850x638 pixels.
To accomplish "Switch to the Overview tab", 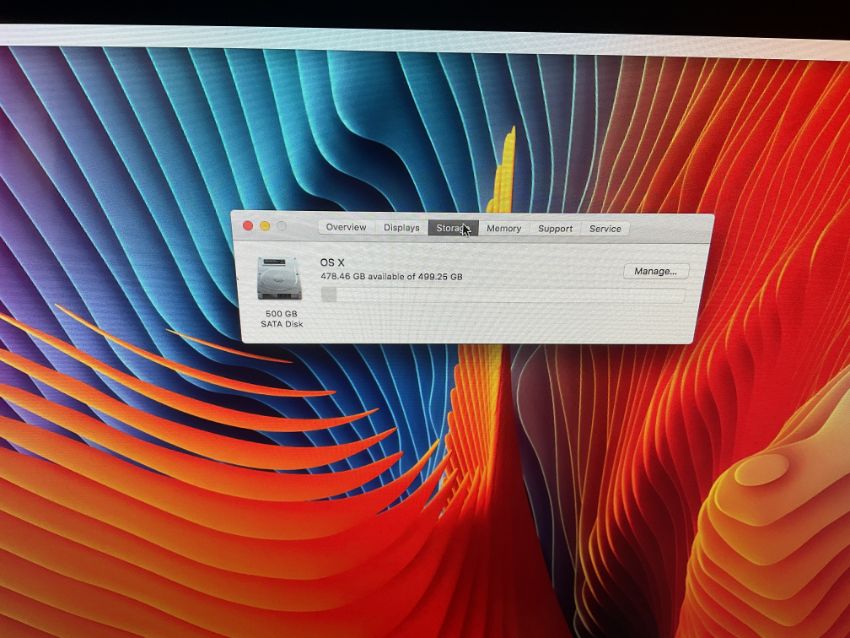I will (x=346, y=227).
